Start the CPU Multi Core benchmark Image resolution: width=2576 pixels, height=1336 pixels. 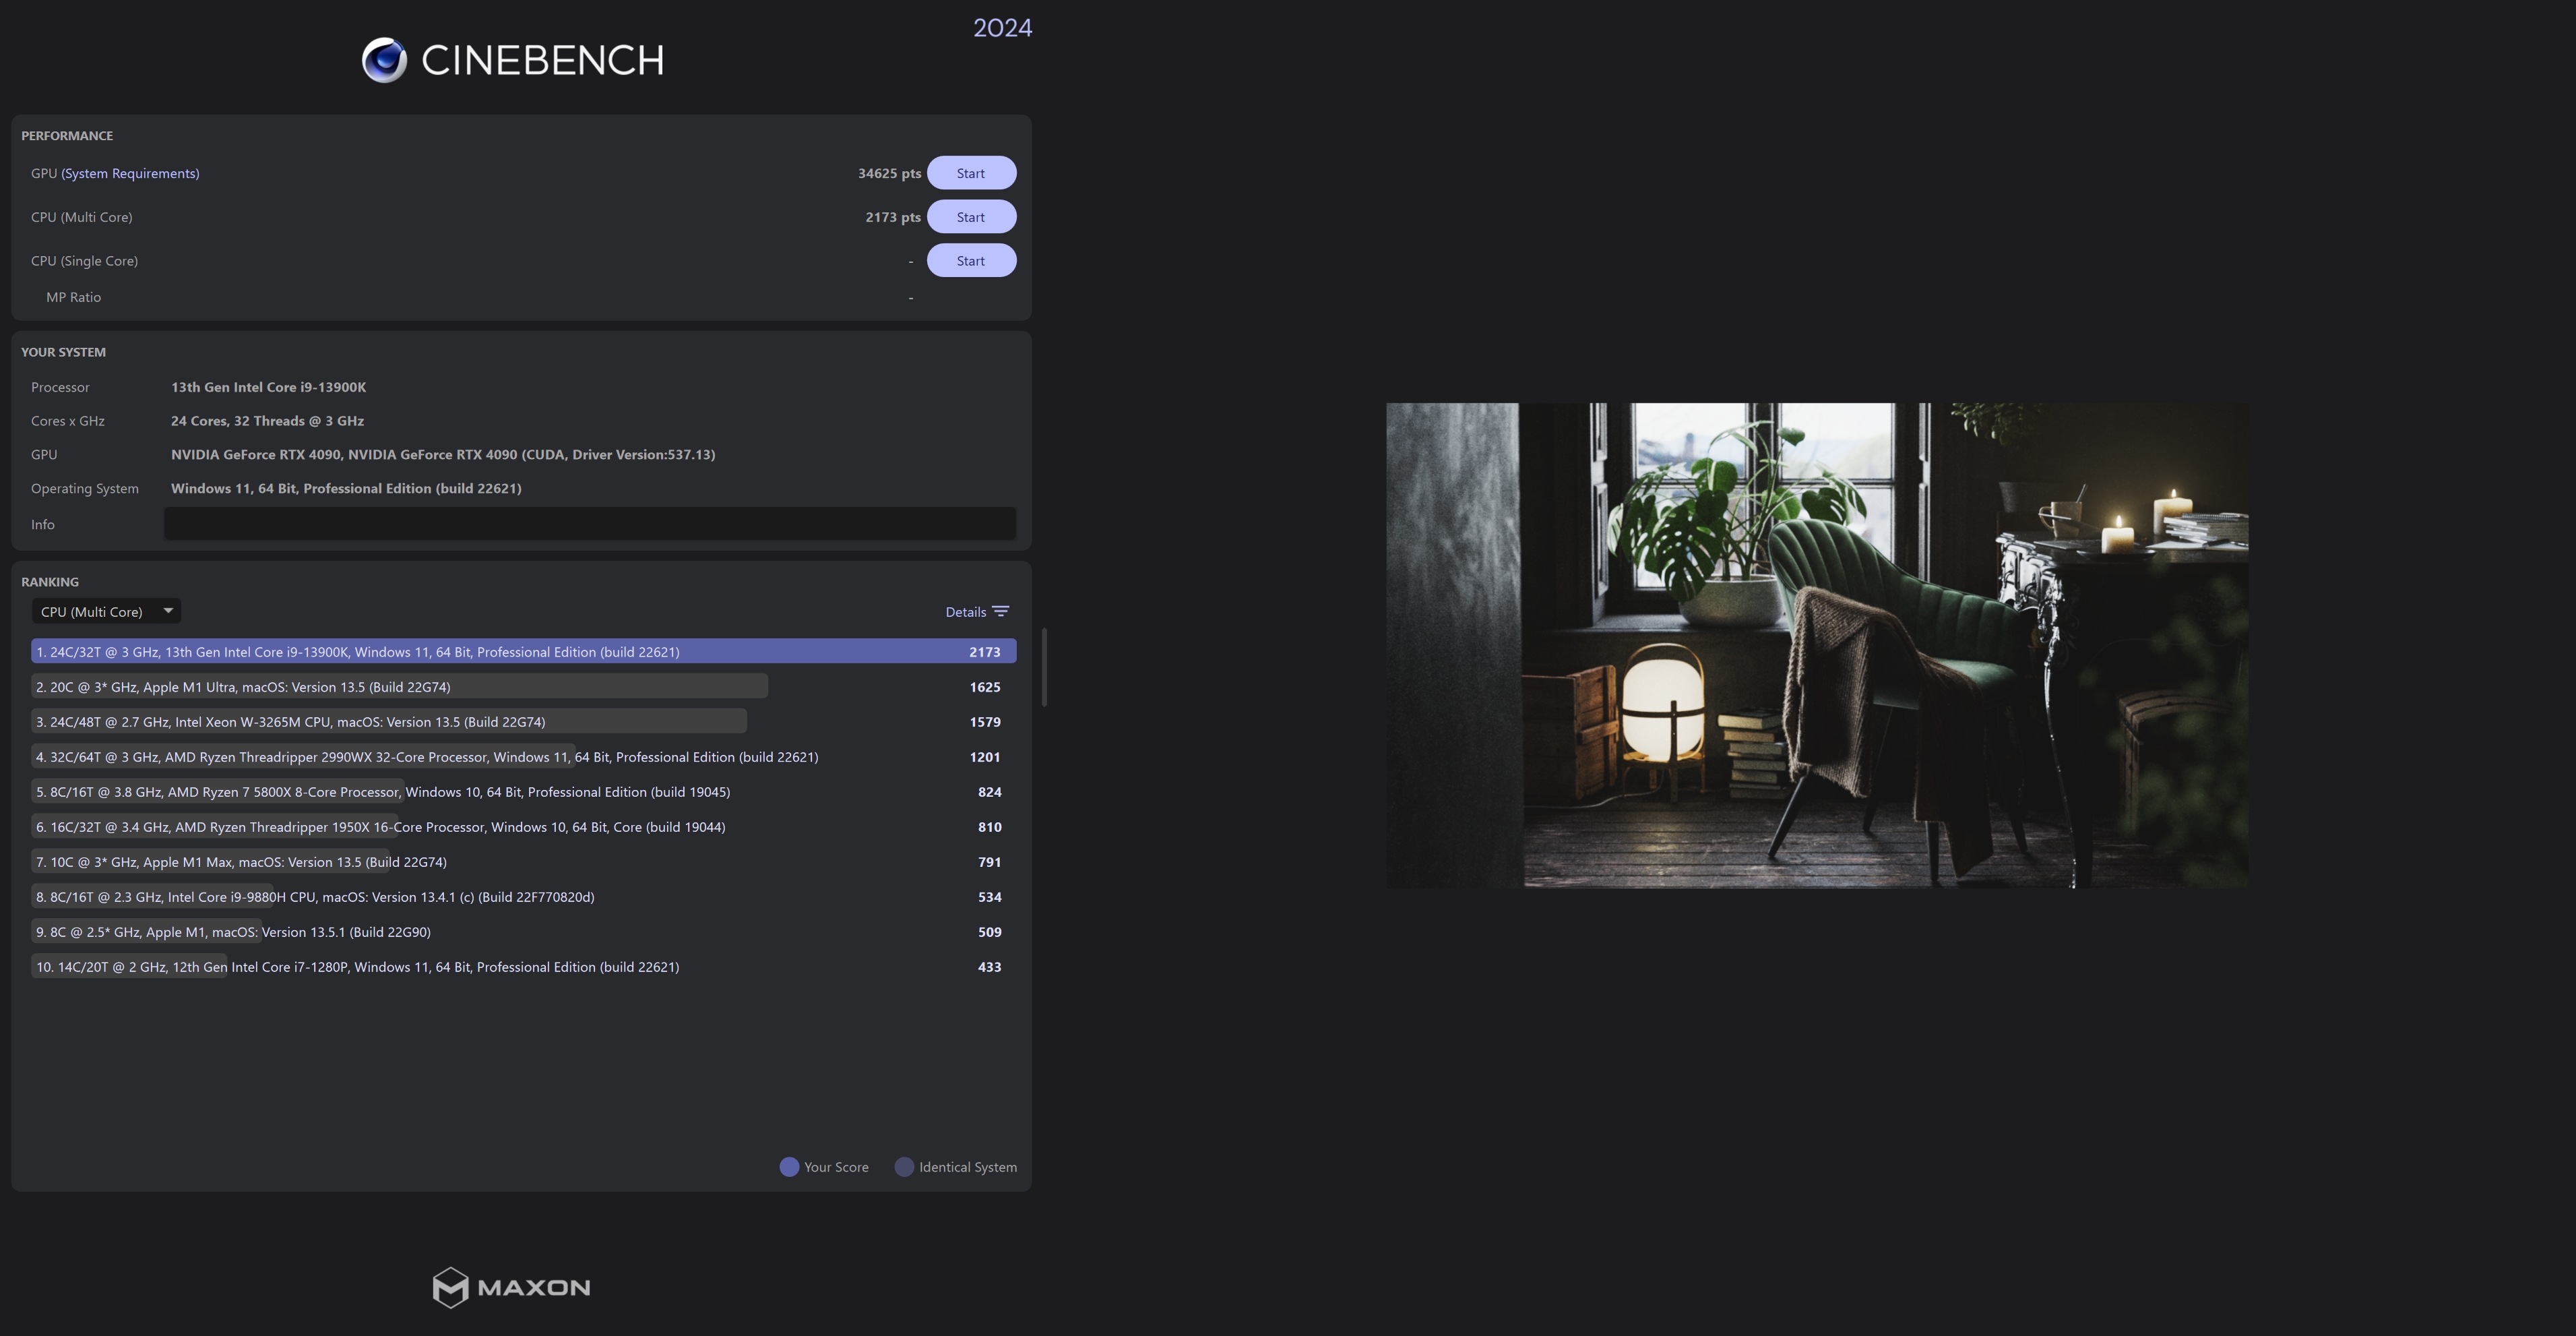pyautogui.click(x=970, y=217)
